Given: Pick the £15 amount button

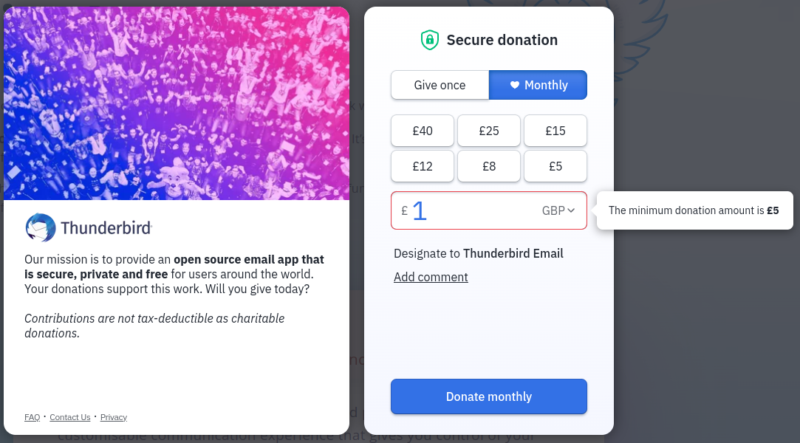Looking at the screenshot, I should click(x=555, y=131).
